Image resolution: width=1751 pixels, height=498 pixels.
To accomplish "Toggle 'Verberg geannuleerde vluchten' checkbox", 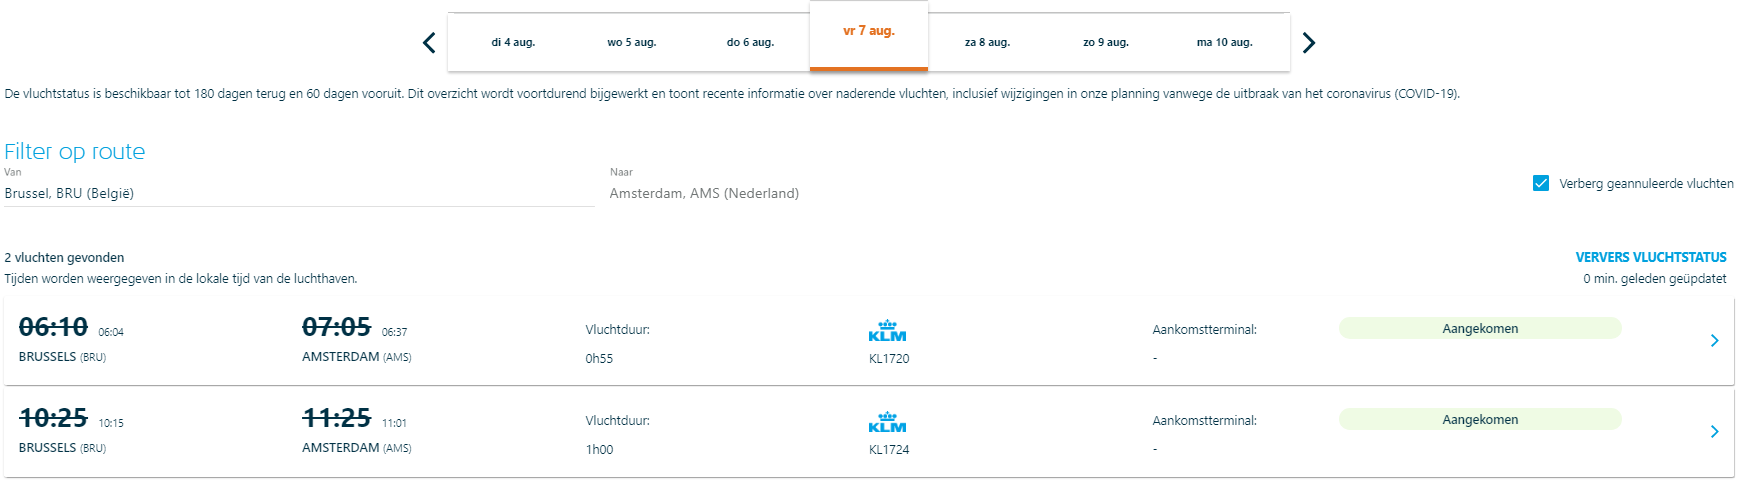I will [x=1541, y=183].
